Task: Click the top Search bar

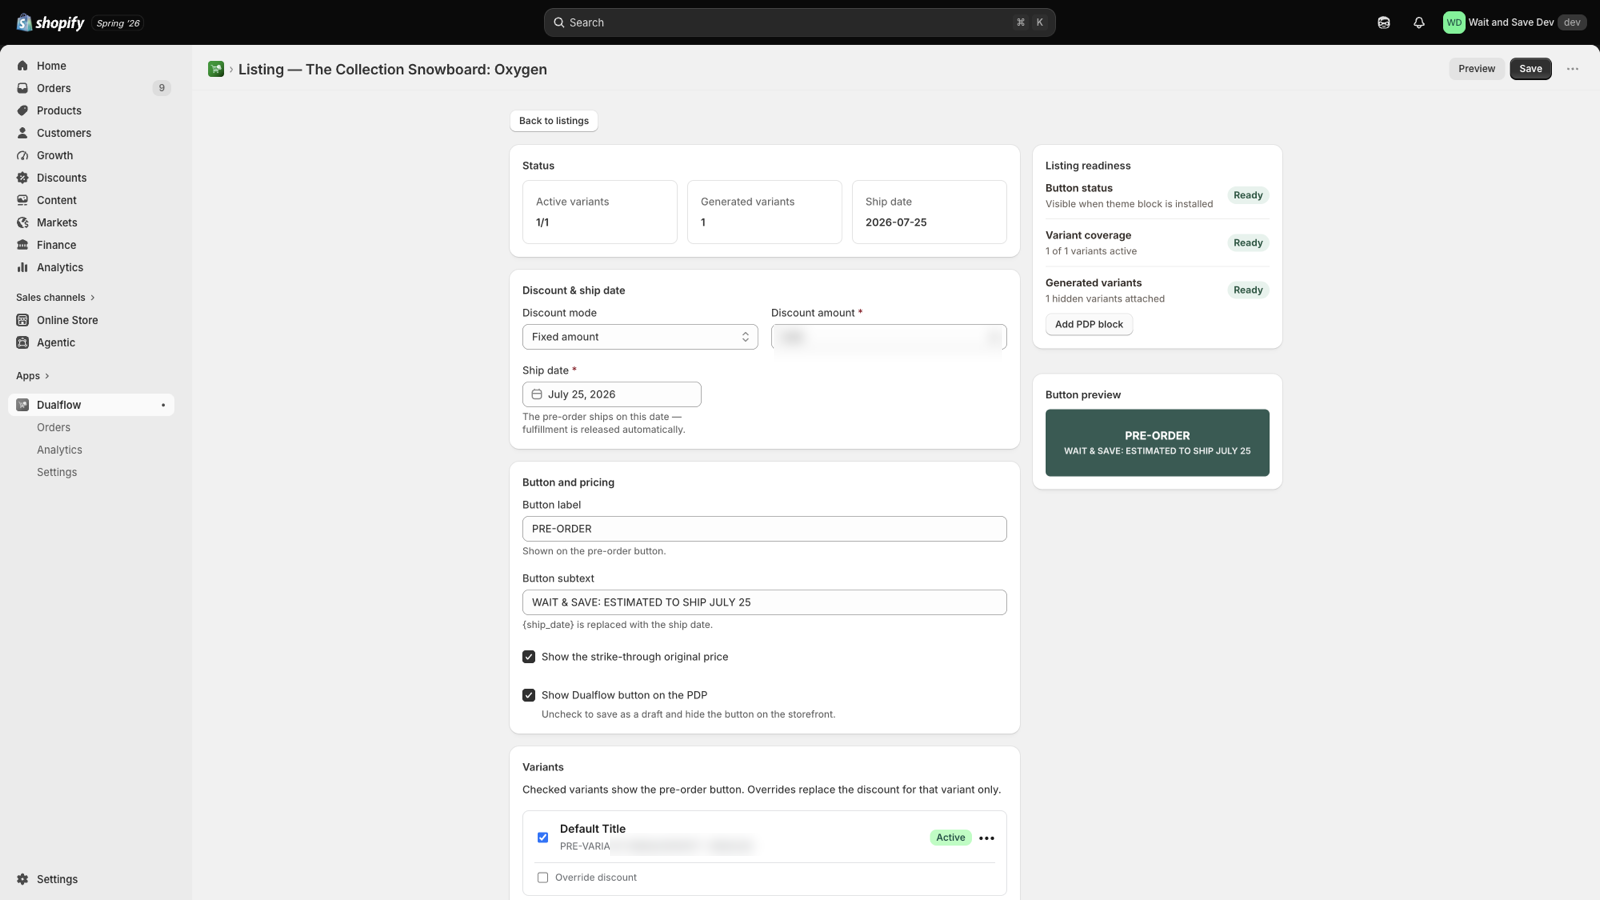Action: coord(800,22)
